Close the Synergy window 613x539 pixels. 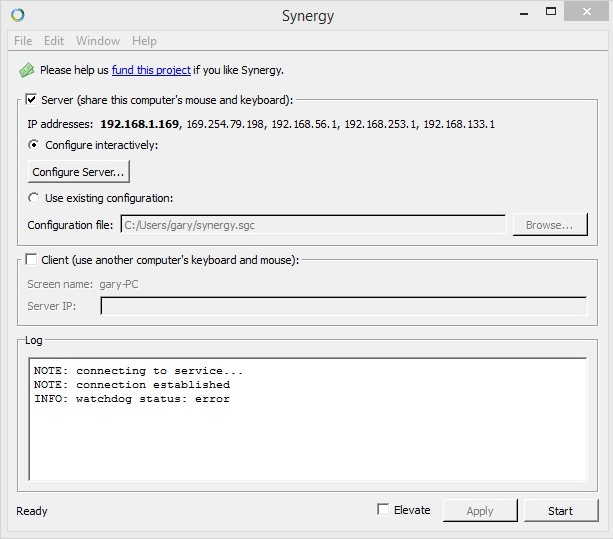click(x=587, y=12)
